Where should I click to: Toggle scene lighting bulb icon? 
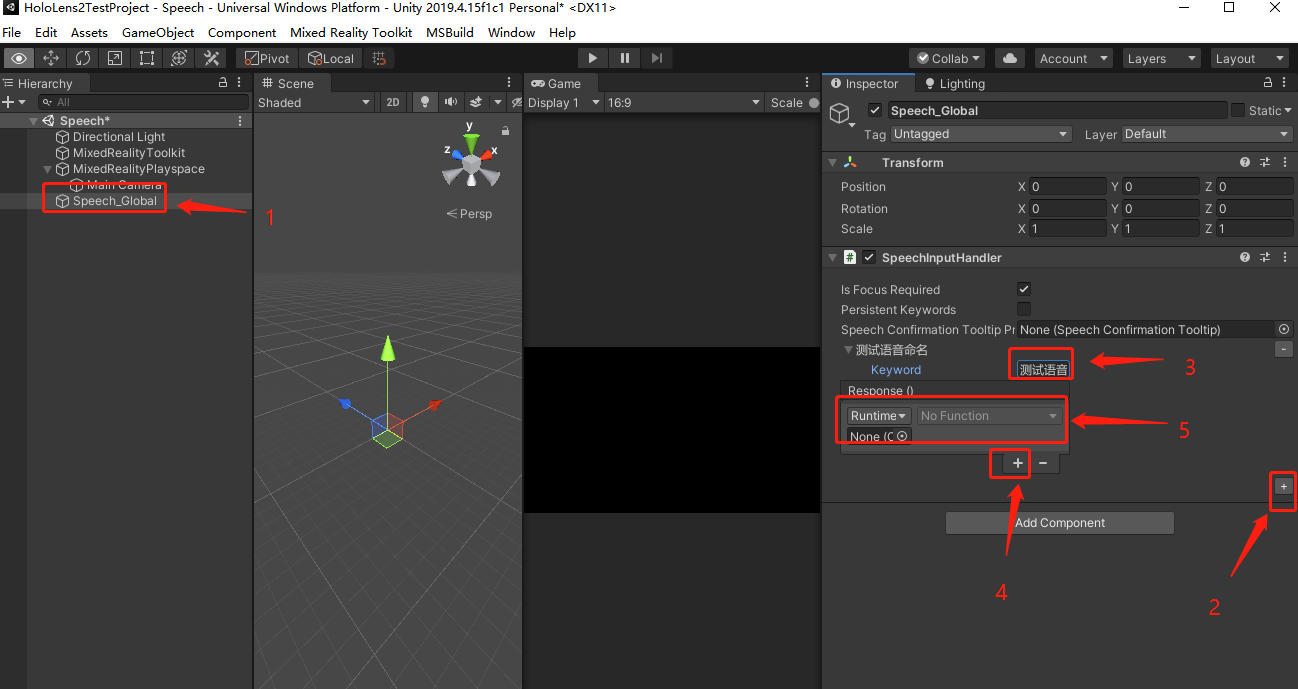pyautogui.click(x=426, y=102)
